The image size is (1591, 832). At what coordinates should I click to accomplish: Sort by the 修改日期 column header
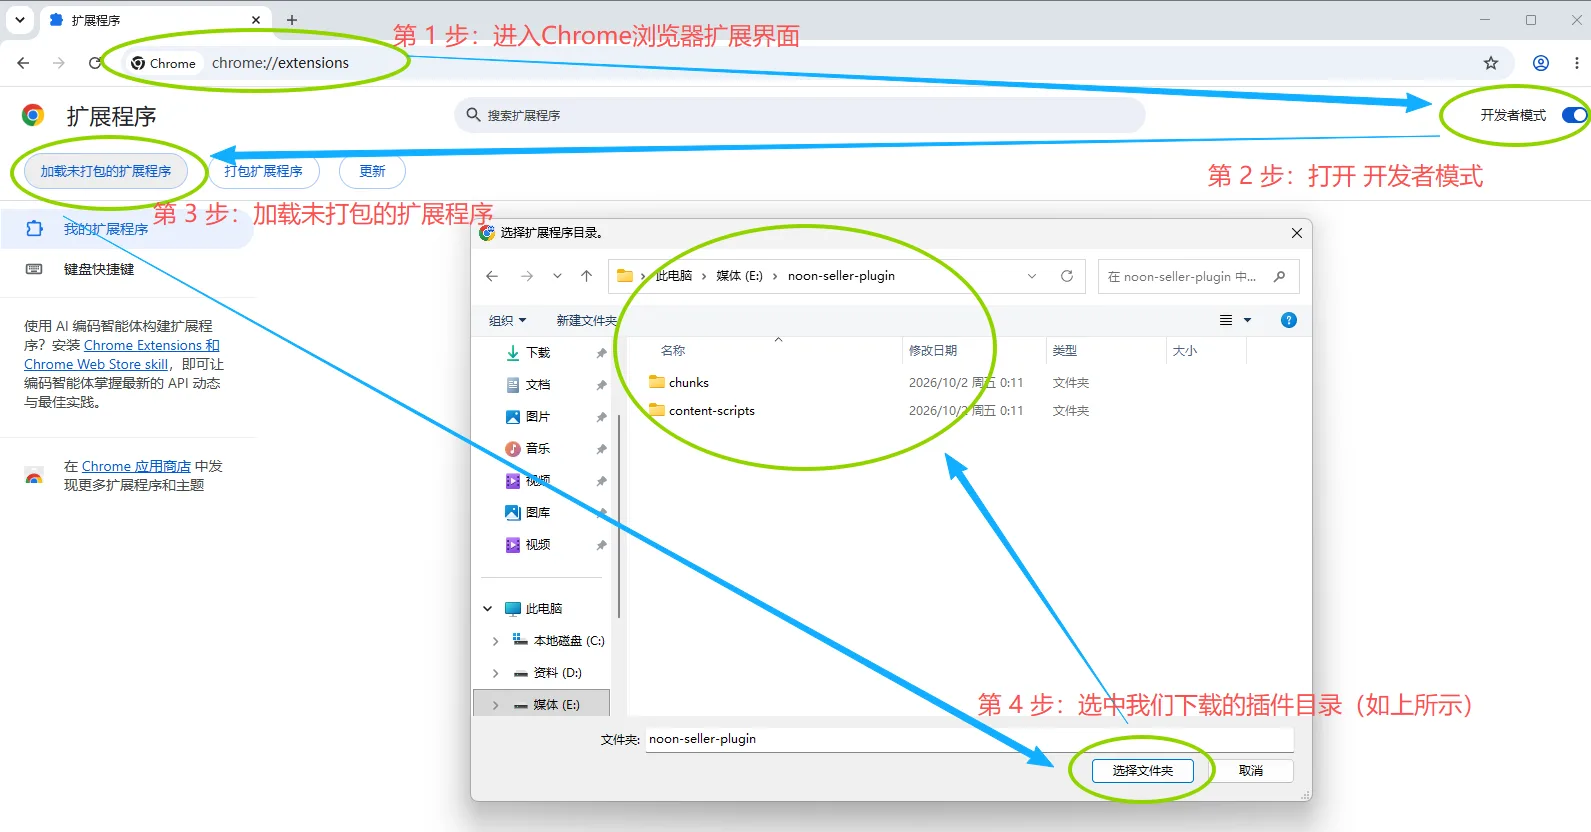pos(933,351)
